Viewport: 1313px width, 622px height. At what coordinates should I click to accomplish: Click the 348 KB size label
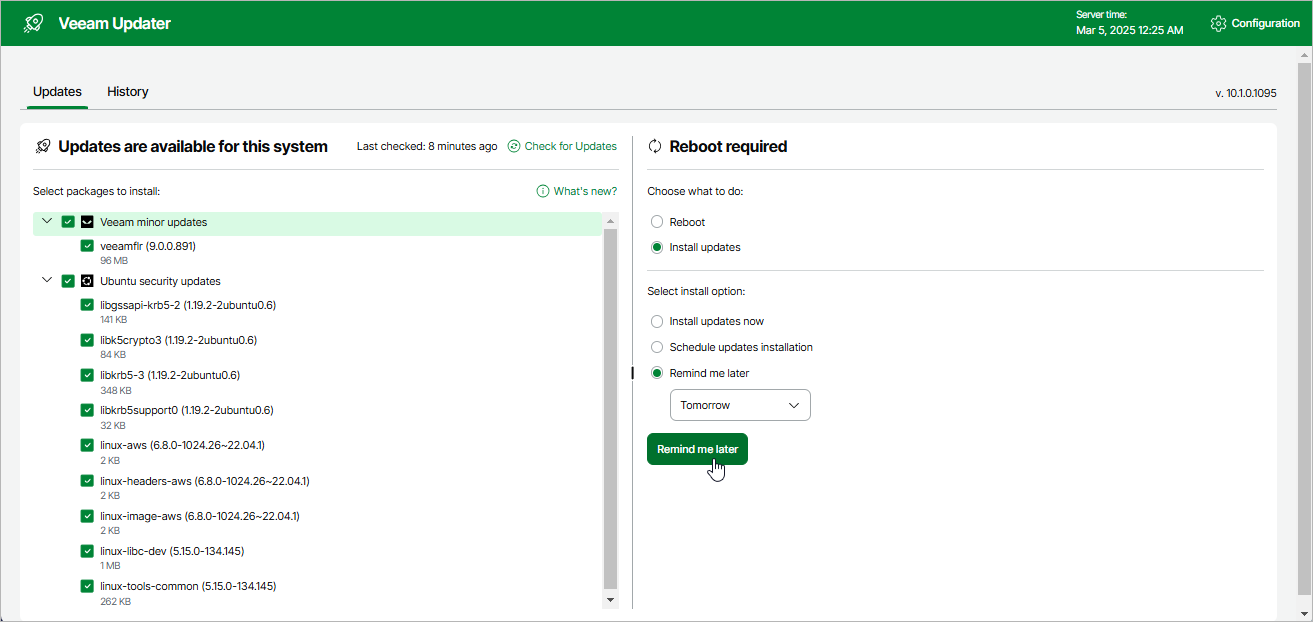point(116,390)
